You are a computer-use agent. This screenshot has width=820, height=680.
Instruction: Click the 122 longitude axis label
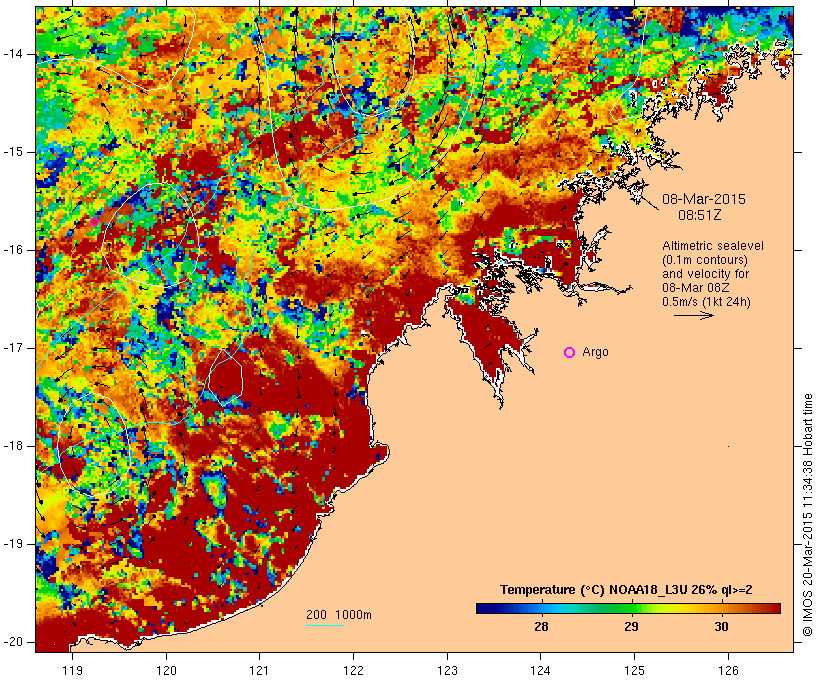click(x=354, y=670)
